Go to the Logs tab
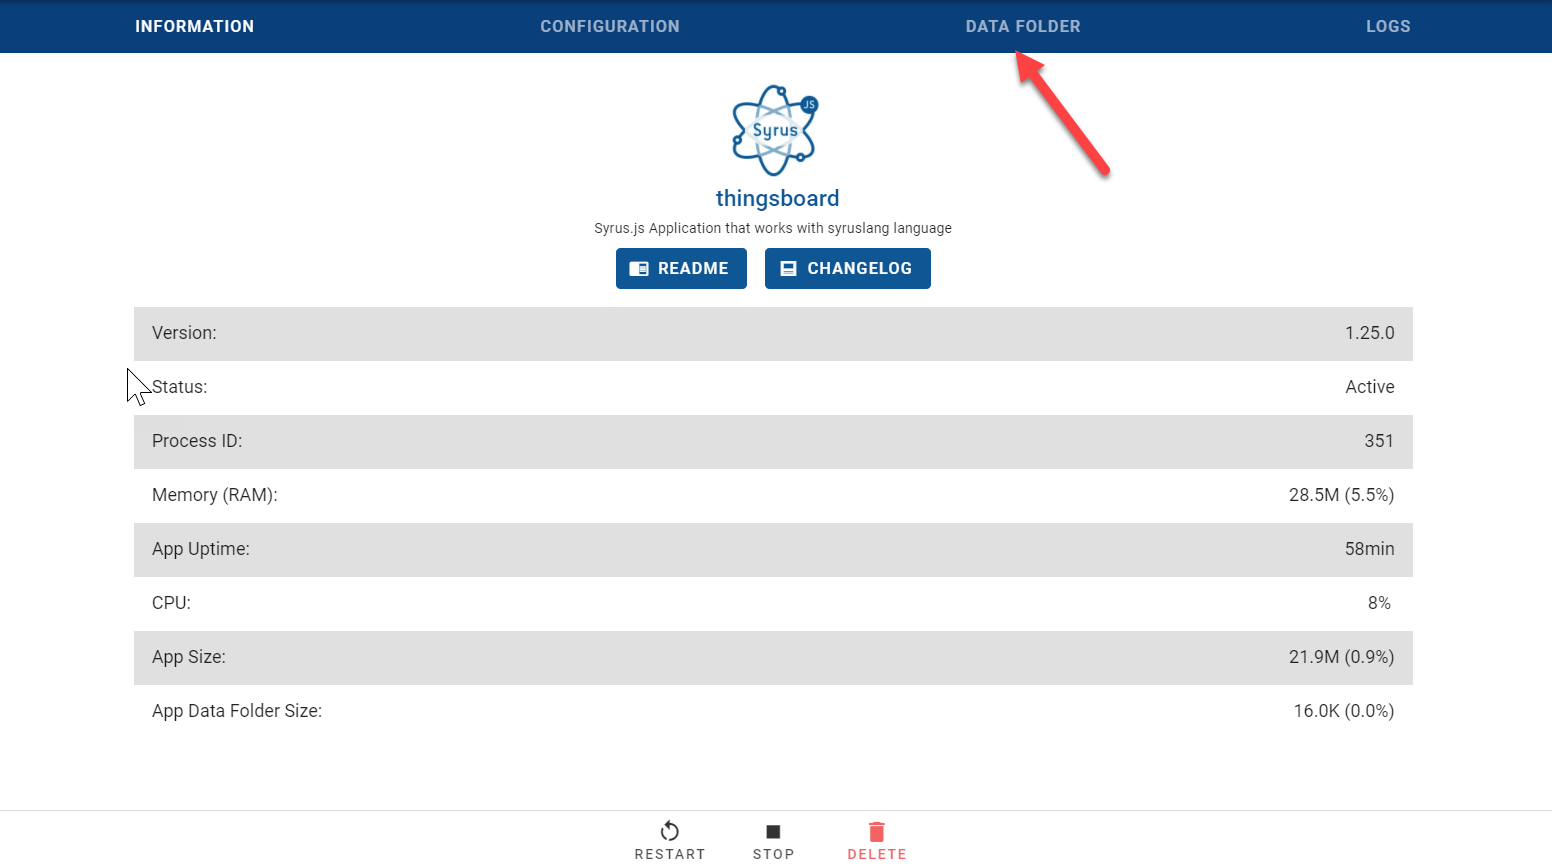 (1387, 26)
